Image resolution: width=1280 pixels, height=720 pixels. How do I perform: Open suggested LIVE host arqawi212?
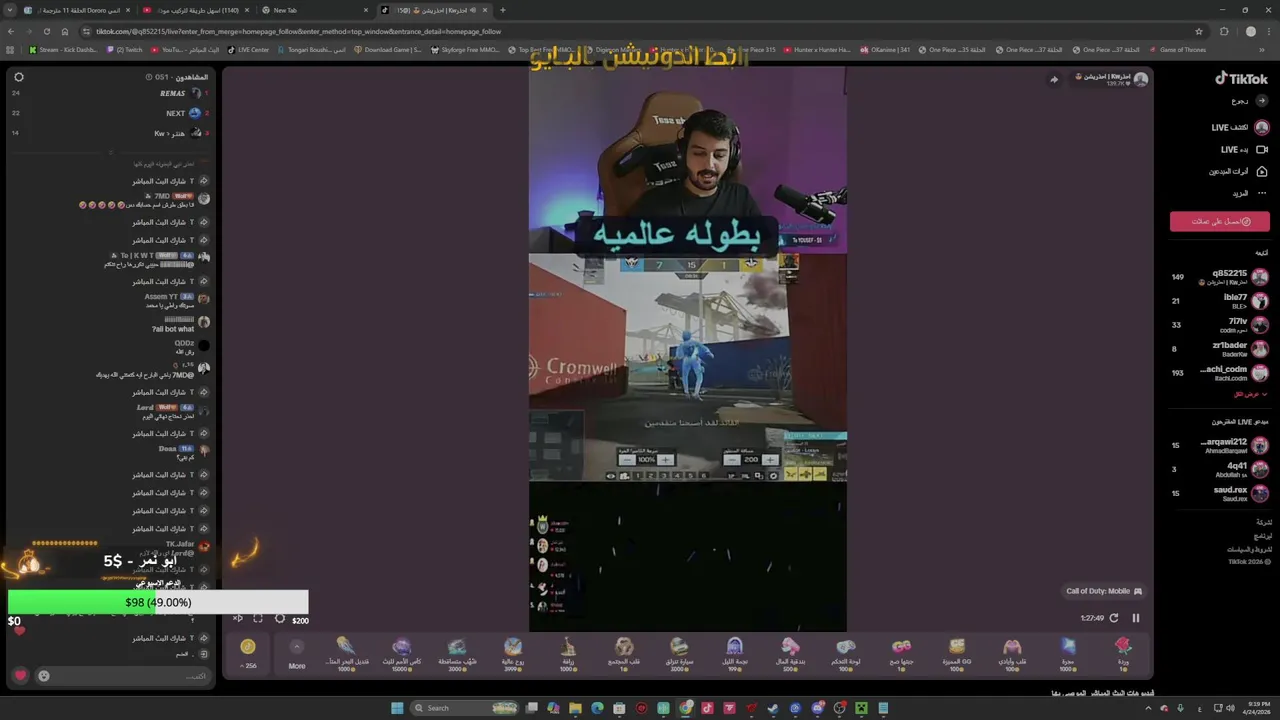[1220, 445]
